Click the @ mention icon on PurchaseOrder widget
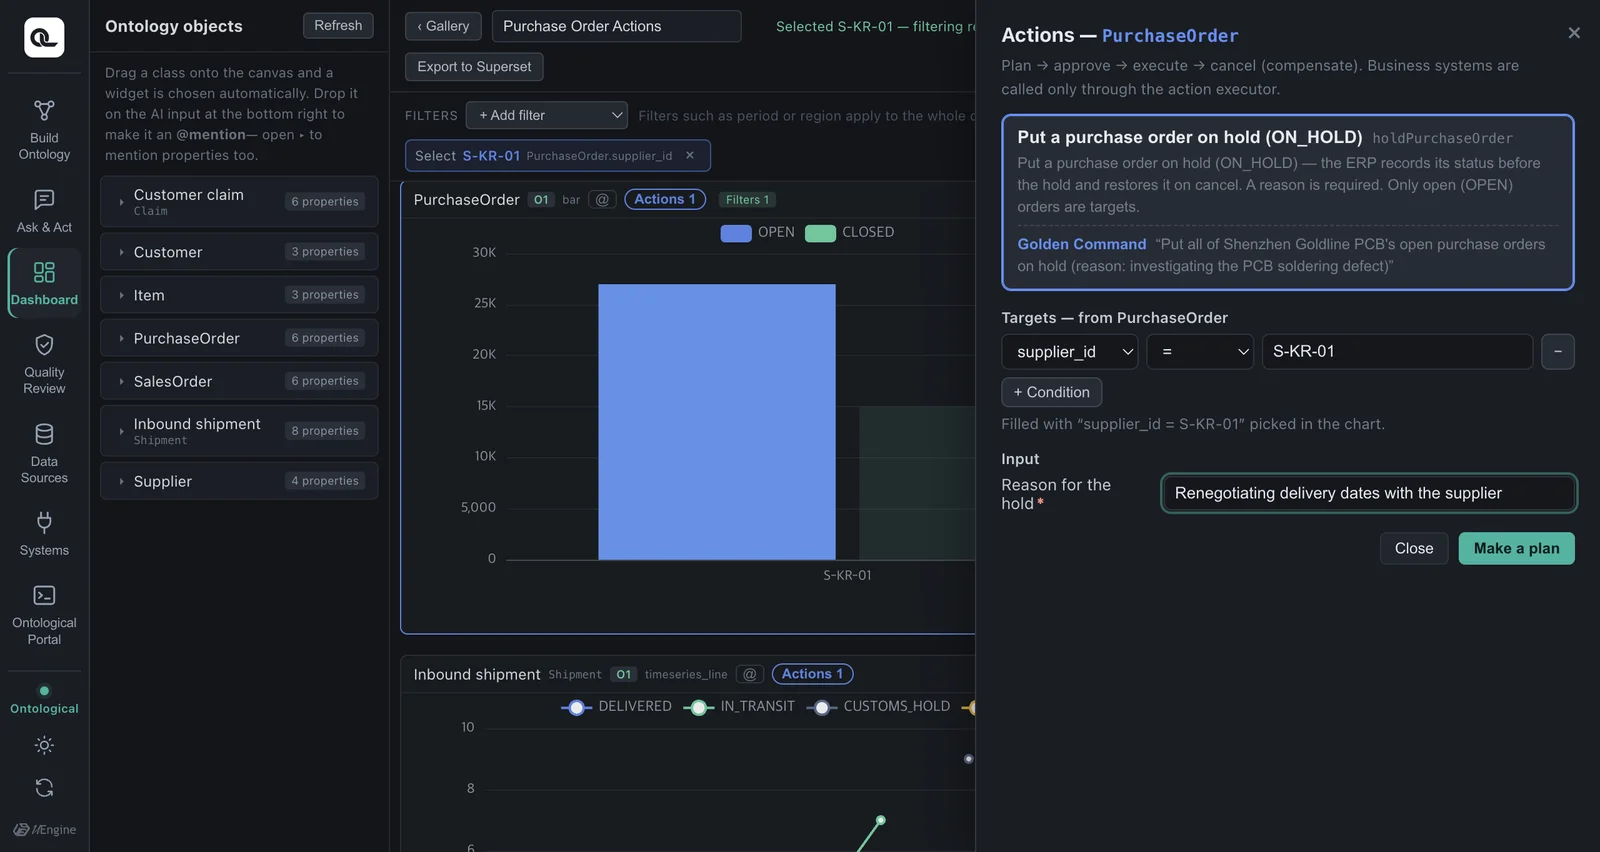This screenshot has height=852, width=1600. 602,199
